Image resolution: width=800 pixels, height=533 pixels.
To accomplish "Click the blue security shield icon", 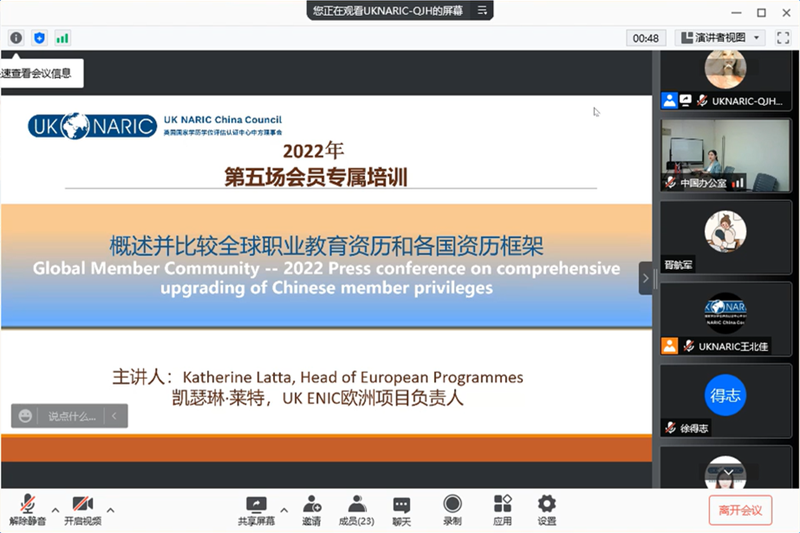I will 39,37.
